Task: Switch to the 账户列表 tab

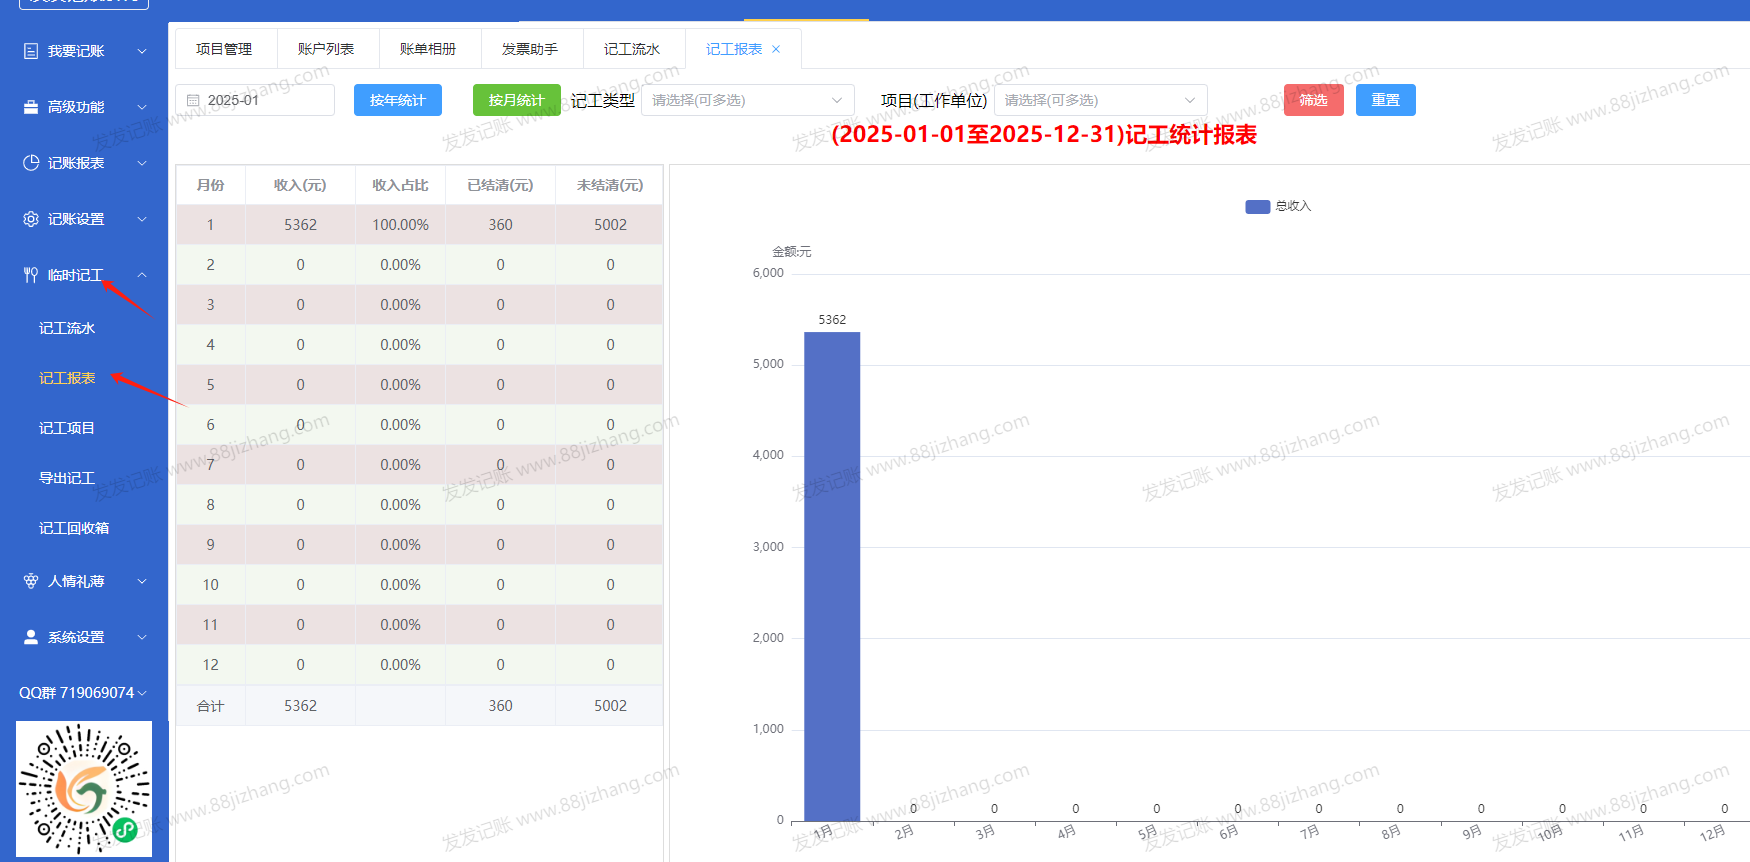Action: click(x=326, y=49)
